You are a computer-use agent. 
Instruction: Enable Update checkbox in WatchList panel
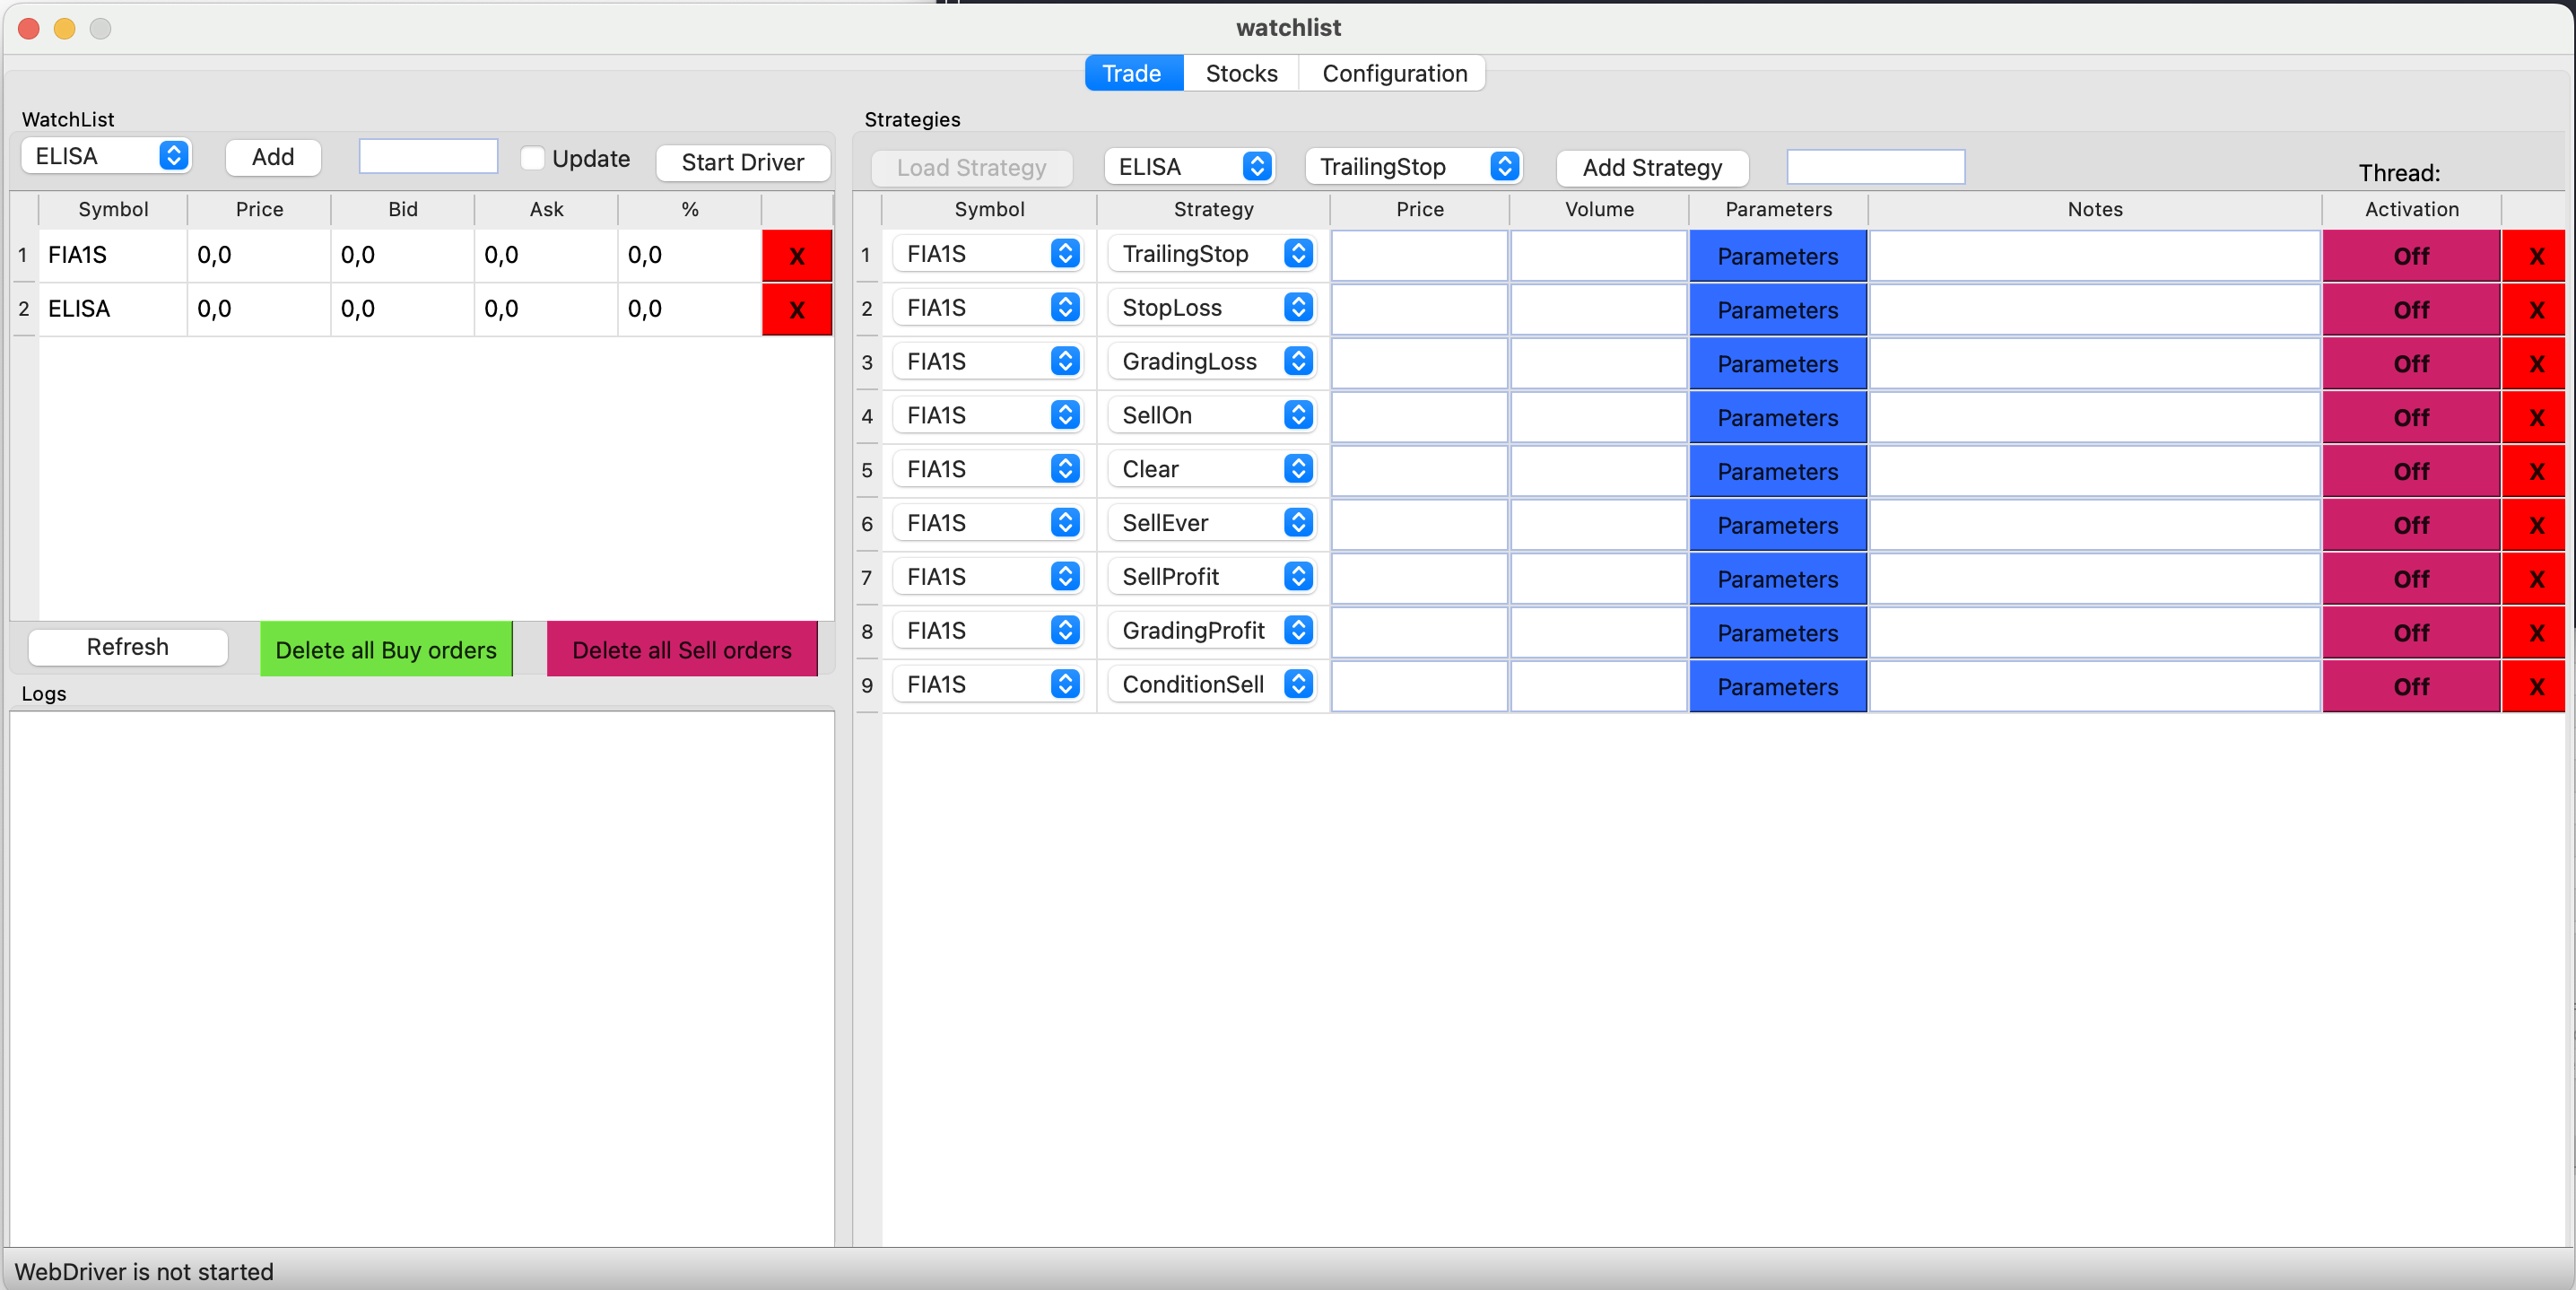click(530, 160)
